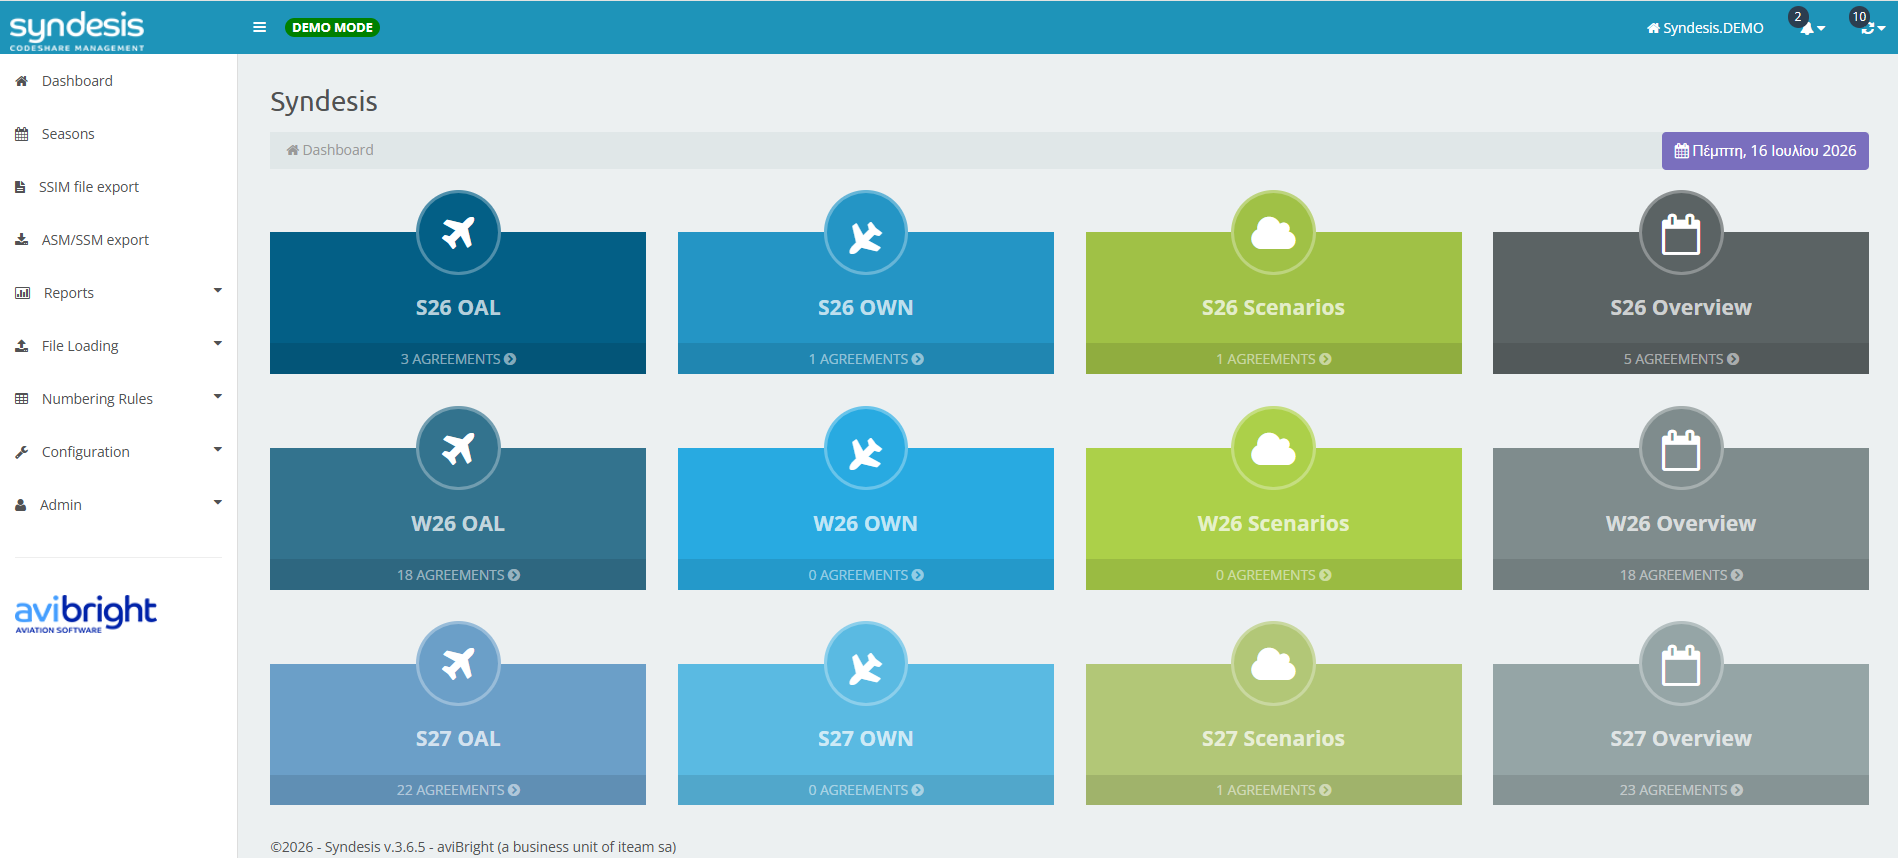This screenshot has height=858, width=1898.
Task: Click the footer copyright version text
Action: 473,847
